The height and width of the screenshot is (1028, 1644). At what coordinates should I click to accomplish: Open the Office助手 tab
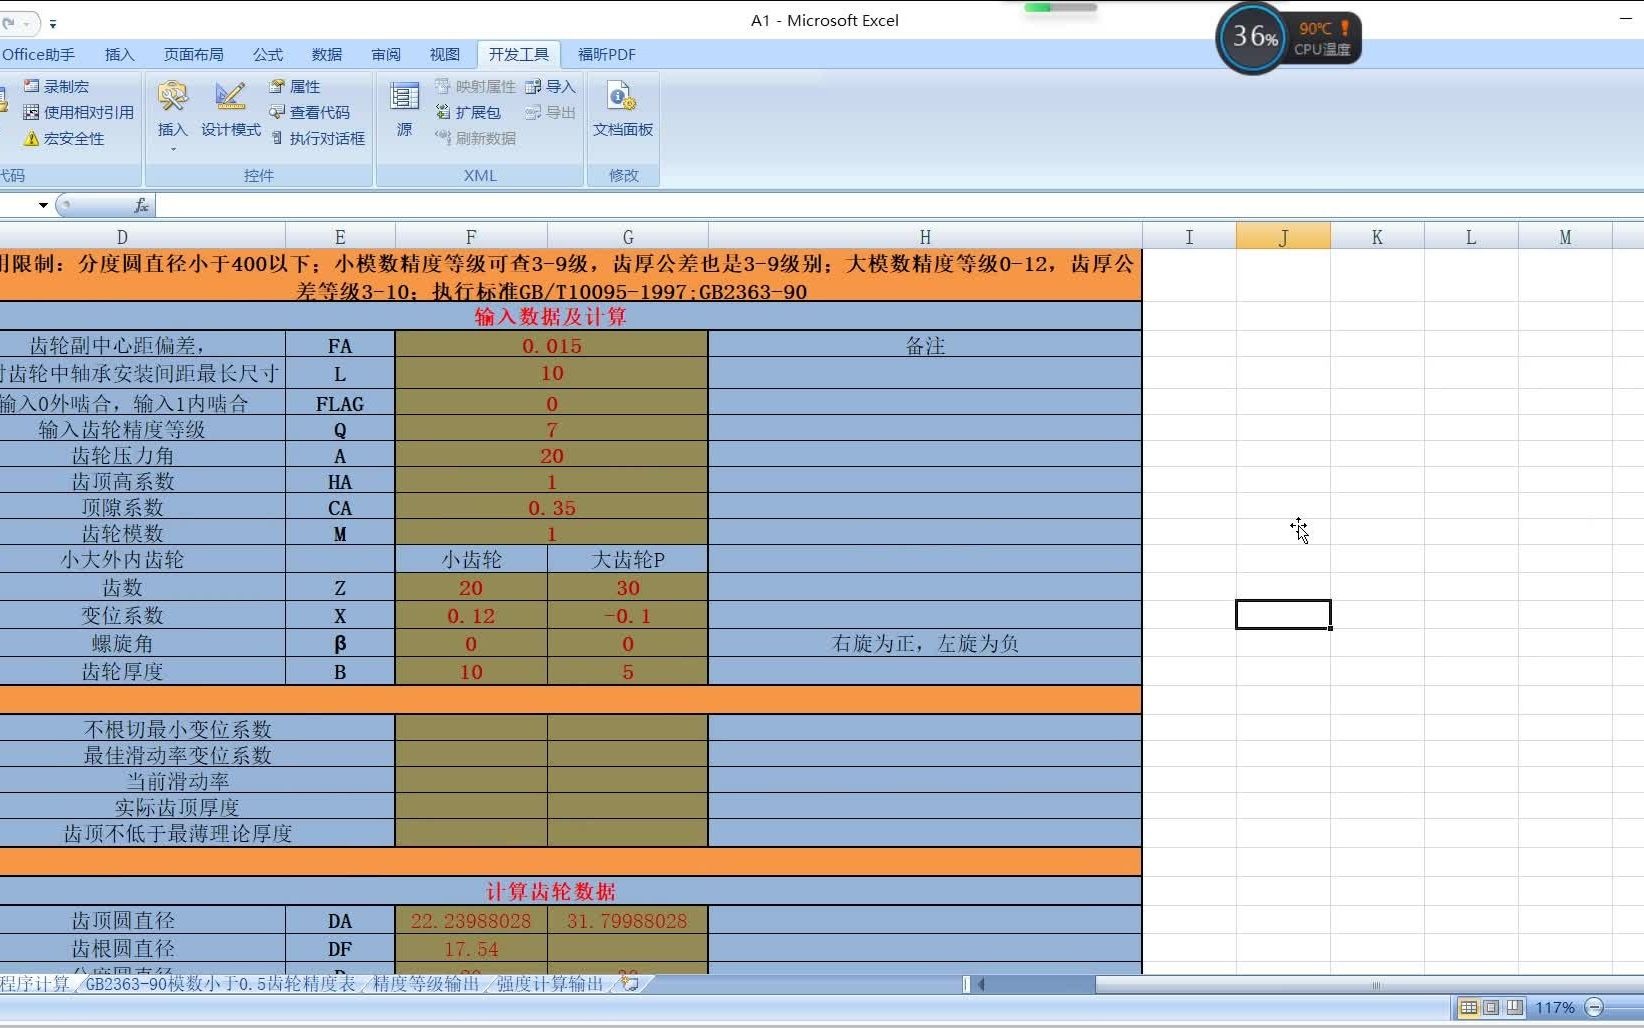[38, 54]
